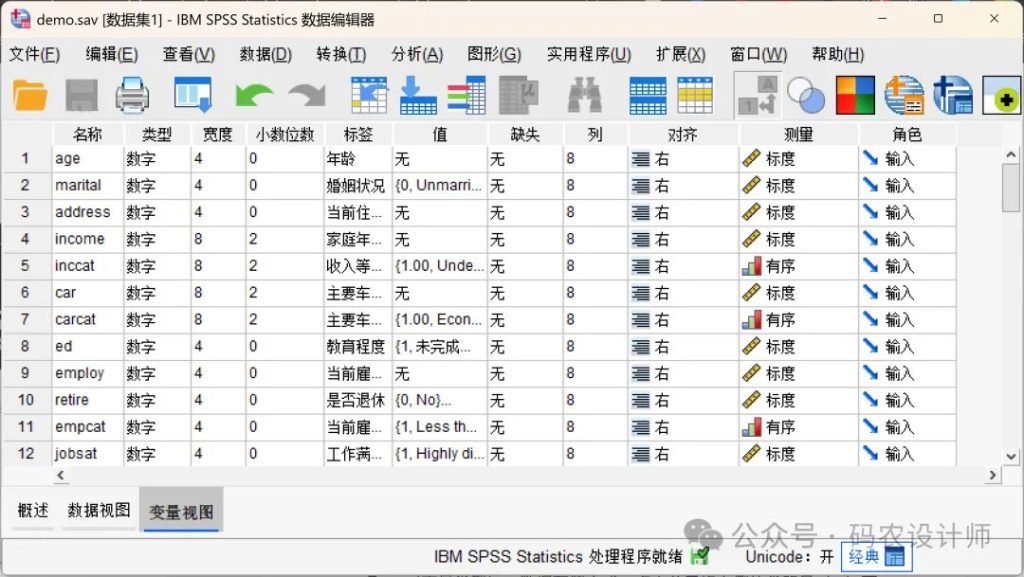Open the 转换(T) menu
Screen dimensions: 1024x577
point(341,54)
